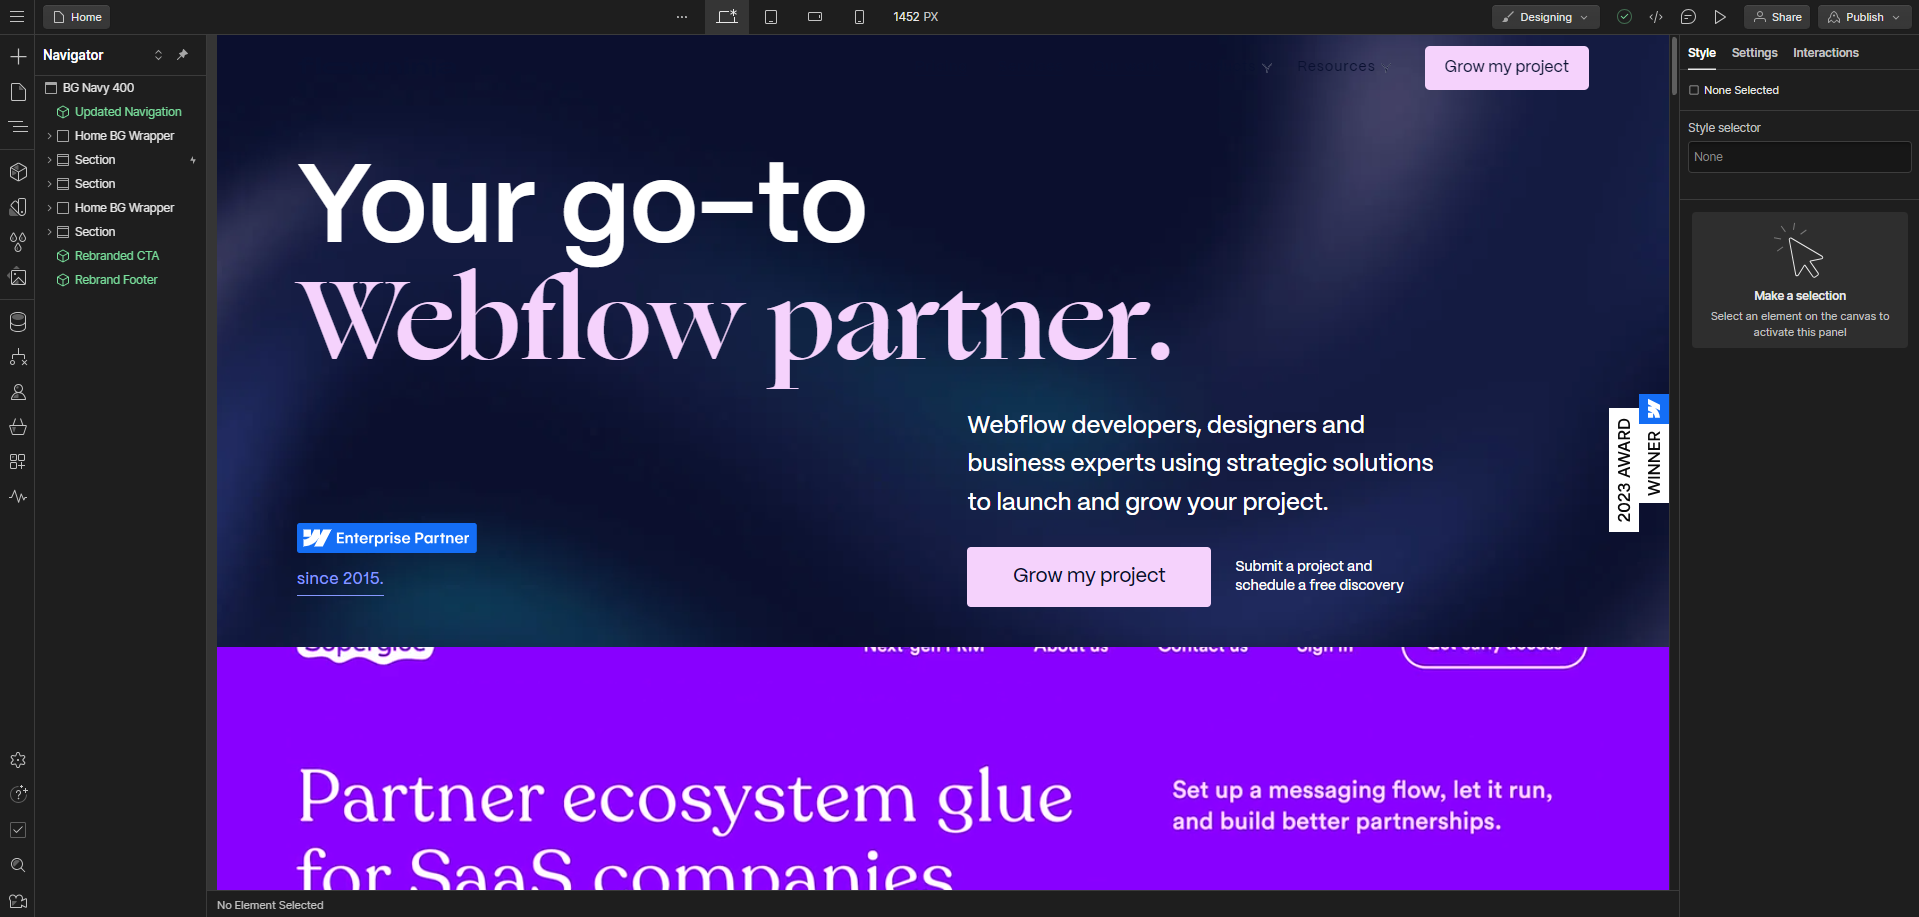Open the Apps panel

click(x=18, y=461)
